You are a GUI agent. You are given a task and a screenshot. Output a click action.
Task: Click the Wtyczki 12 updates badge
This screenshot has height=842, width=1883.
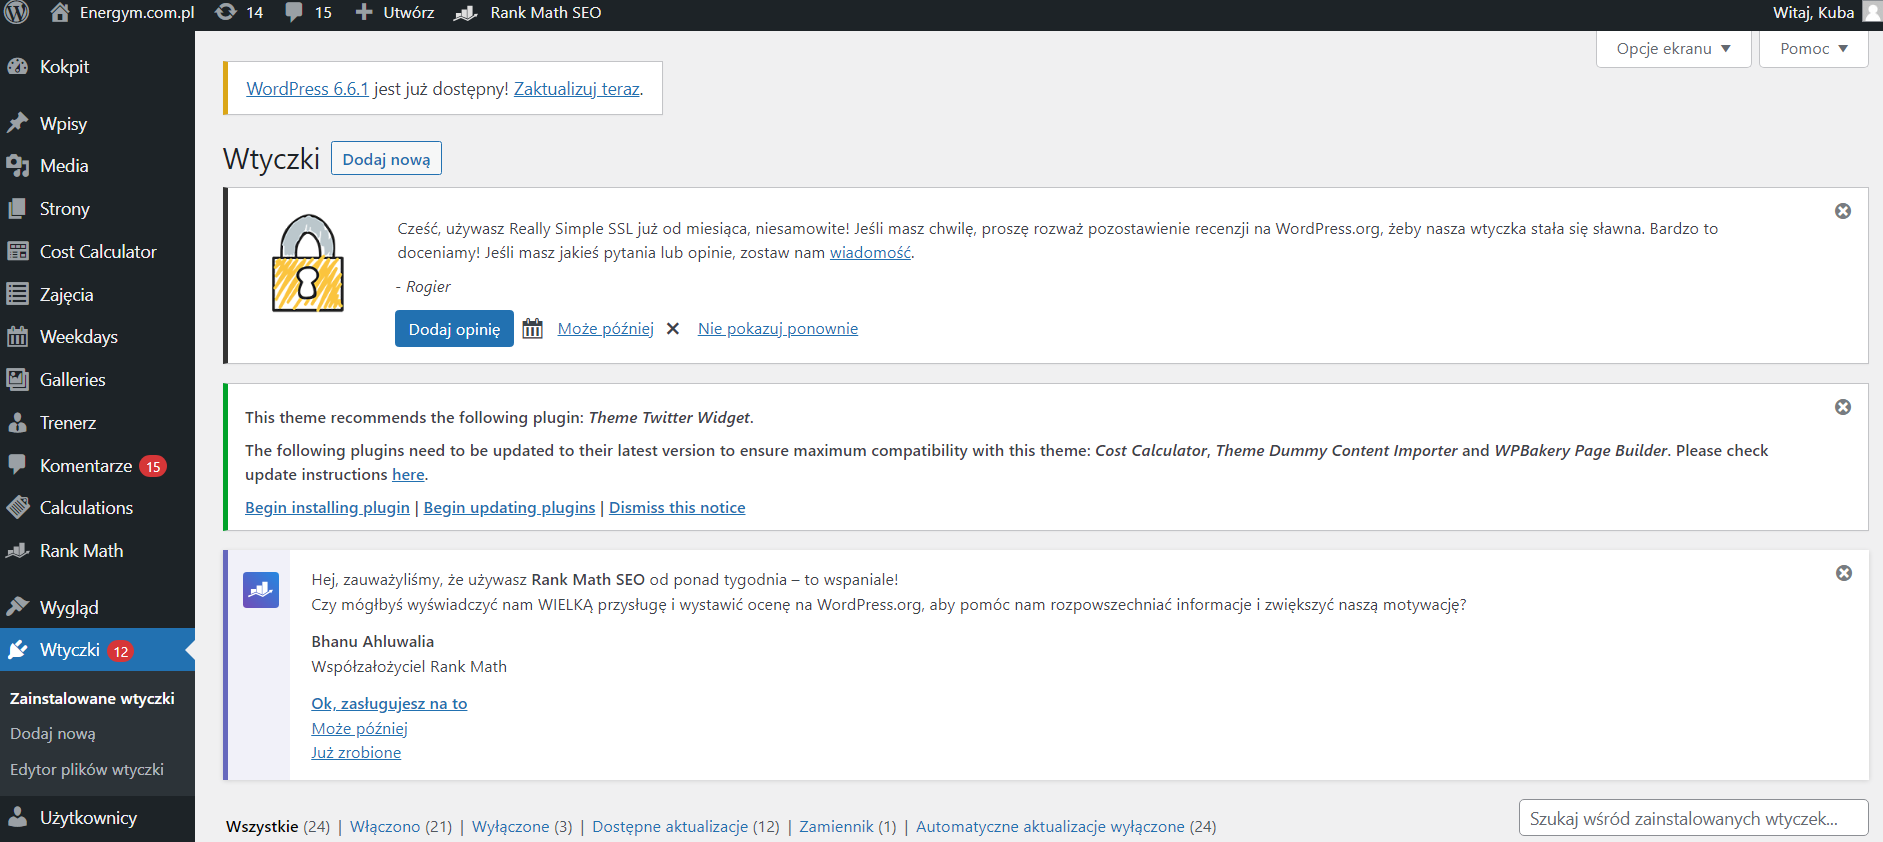pos(121,651)
